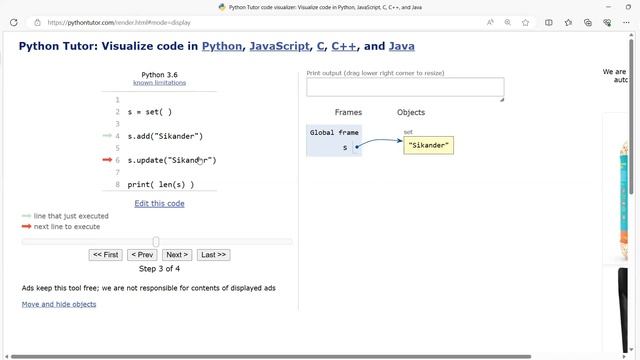Step back with the < Prev button
This screenshot has width=640, height=360.
[x=142, y=255]
